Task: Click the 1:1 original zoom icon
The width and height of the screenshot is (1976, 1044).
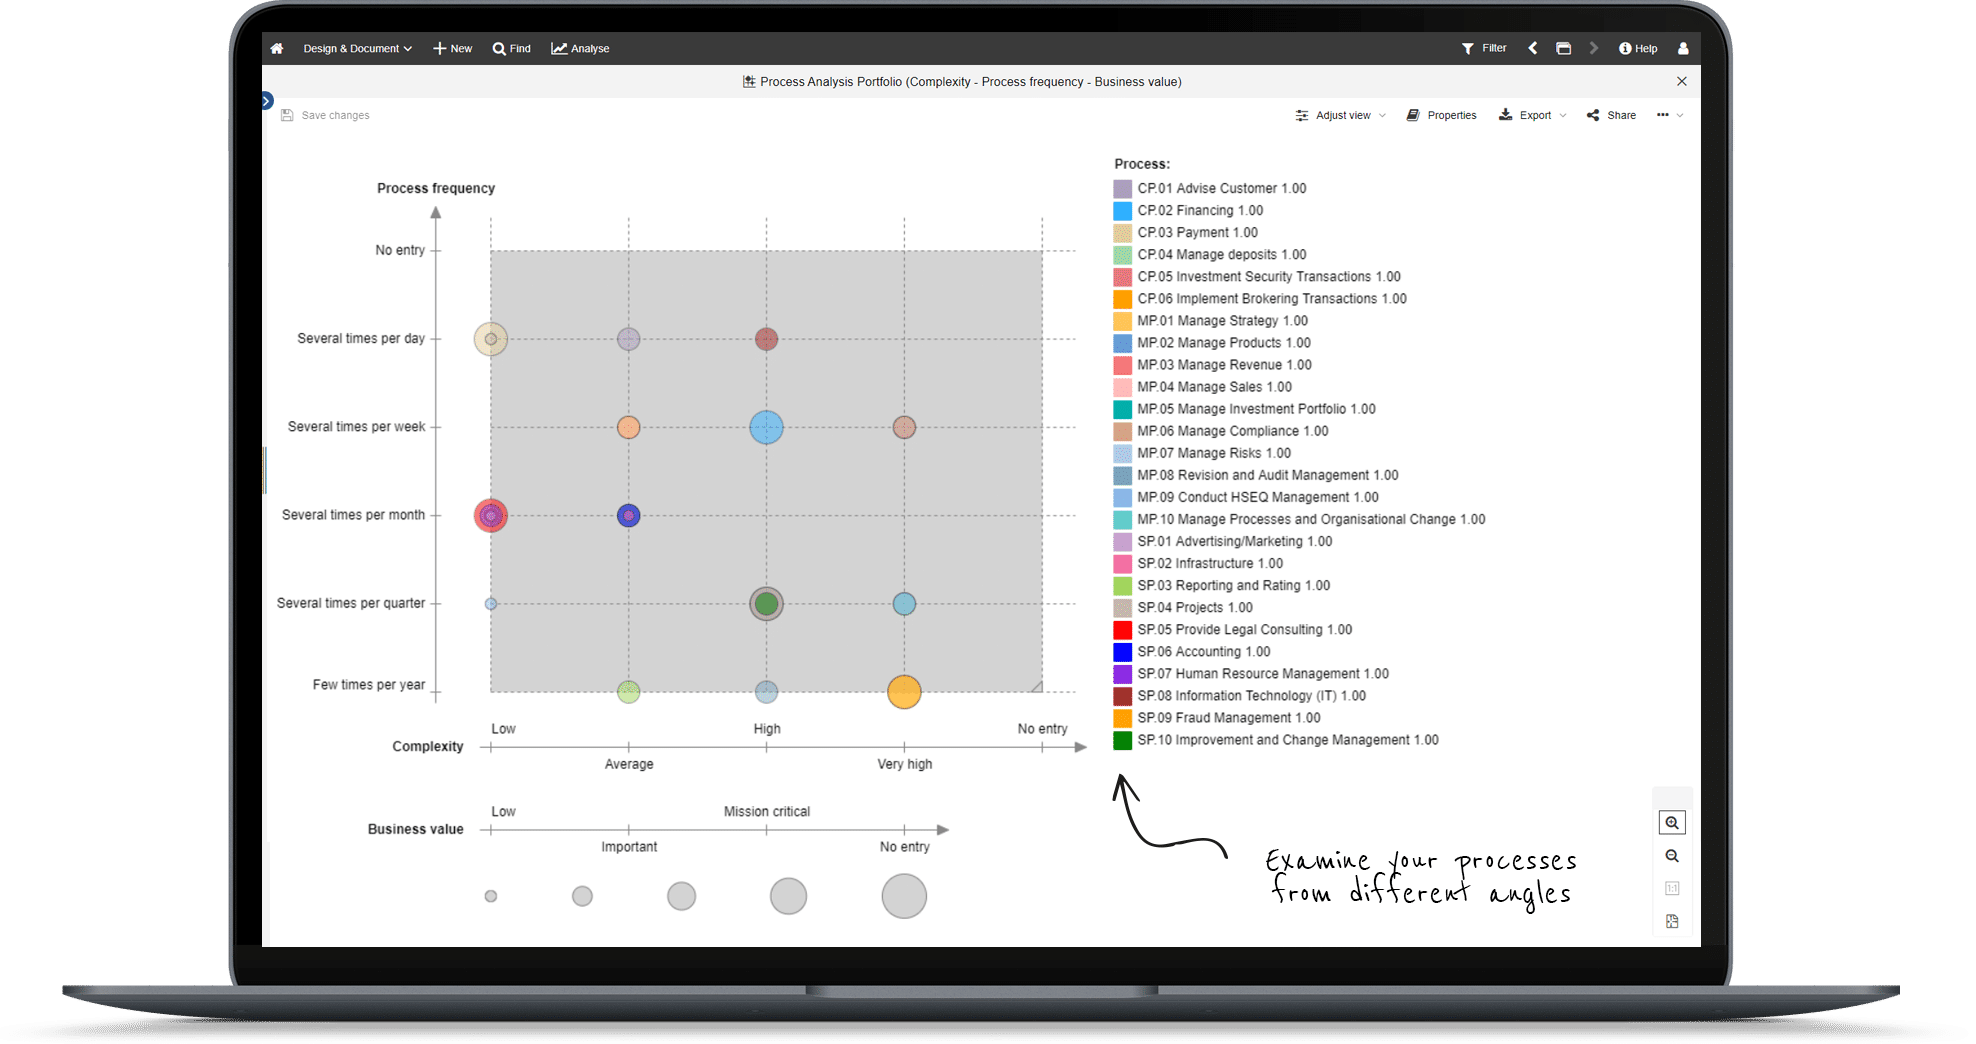Action: click(x=1671, y=888)
